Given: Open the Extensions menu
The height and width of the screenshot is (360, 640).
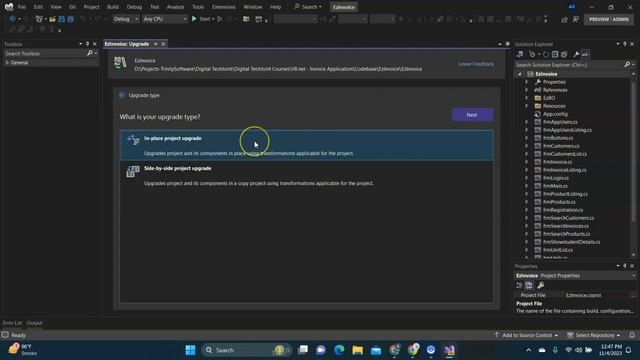Looking at the screenshot, I should [223, 7].
